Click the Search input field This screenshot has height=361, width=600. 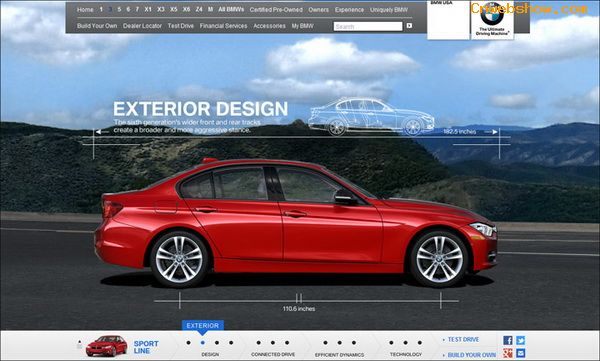pyautogui.click(x=368, y=26)
